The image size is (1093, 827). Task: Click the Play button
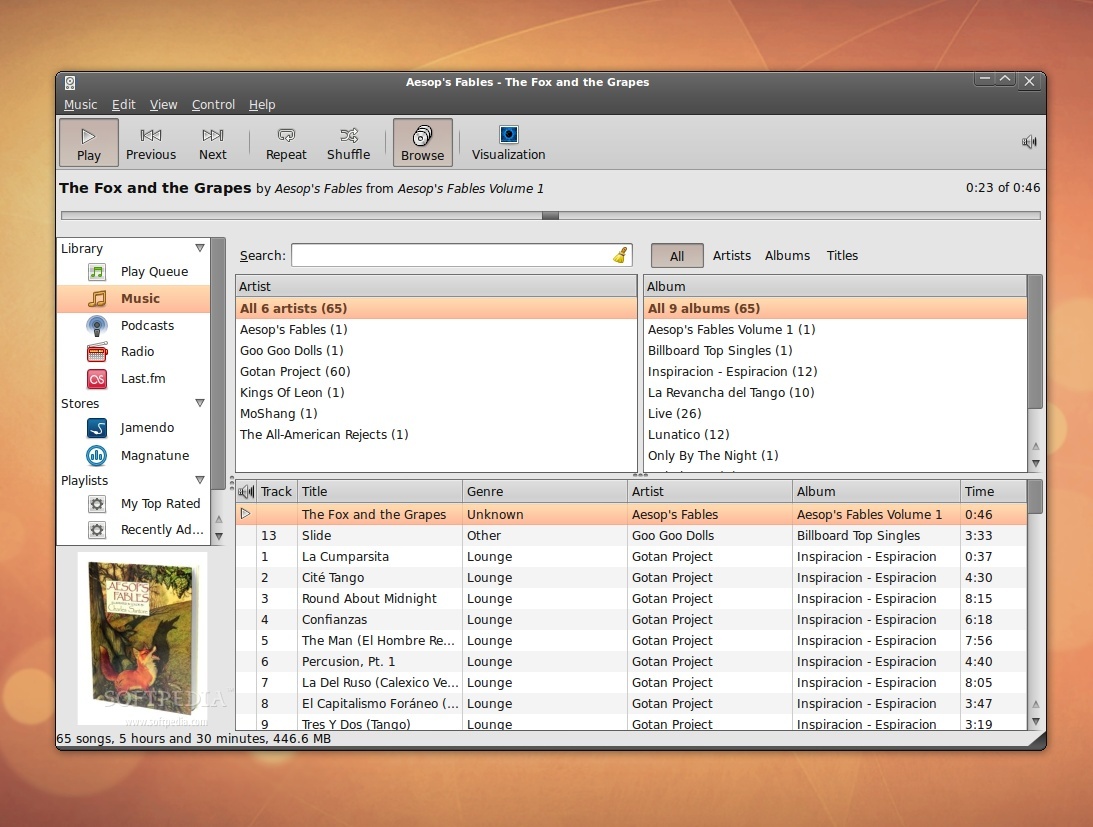(x=88, y=142)
